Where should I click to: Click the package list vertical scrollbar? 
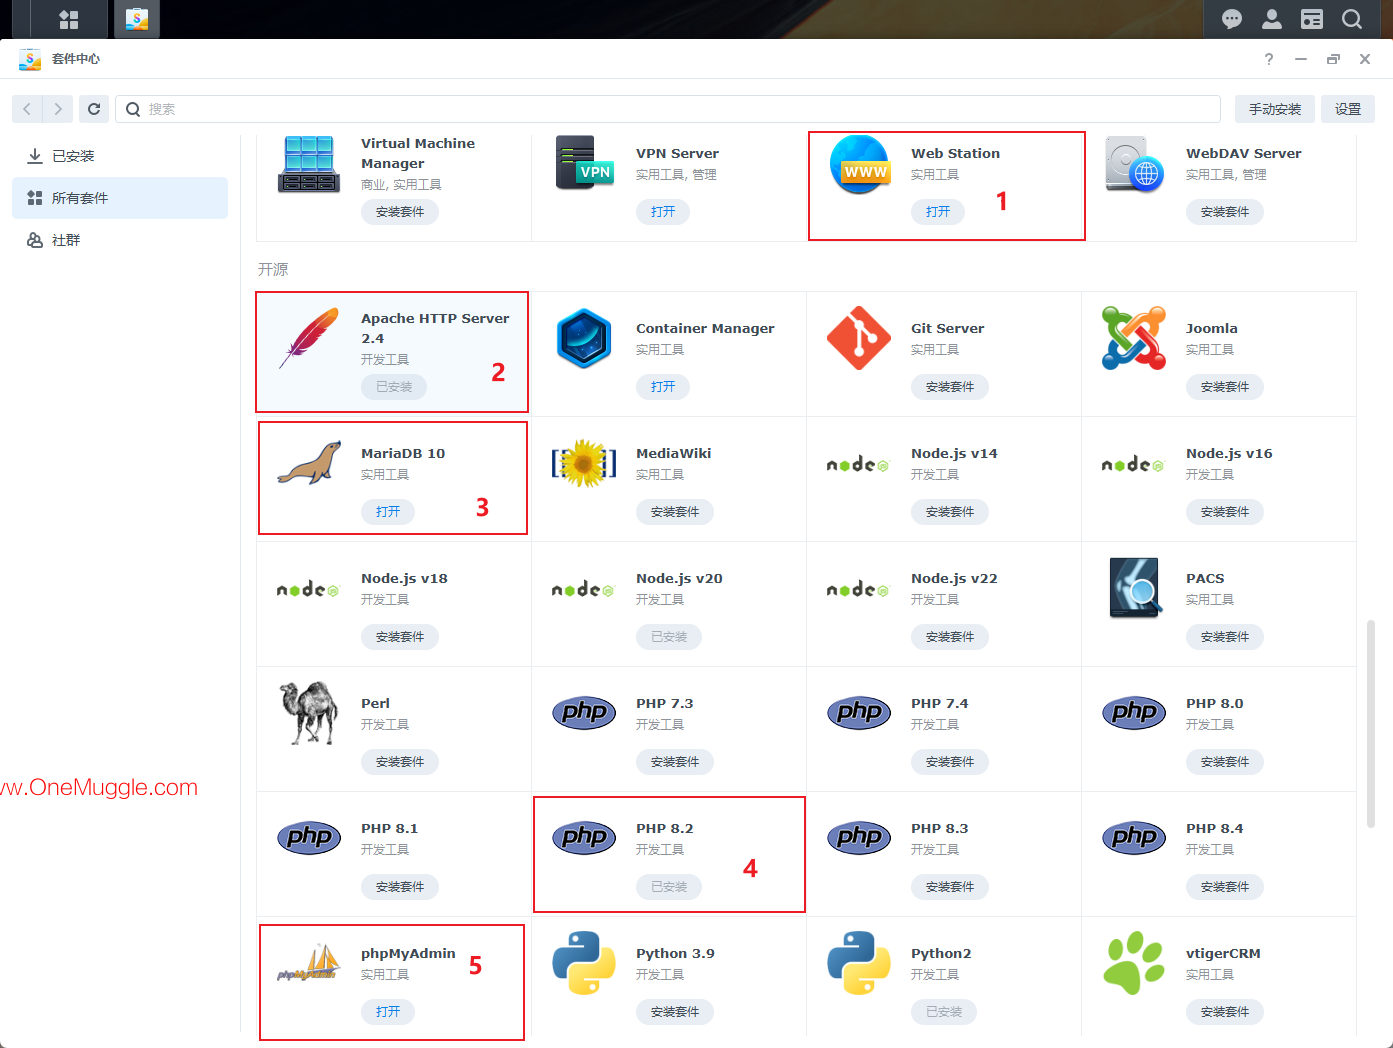click(x=1371, y=724)
